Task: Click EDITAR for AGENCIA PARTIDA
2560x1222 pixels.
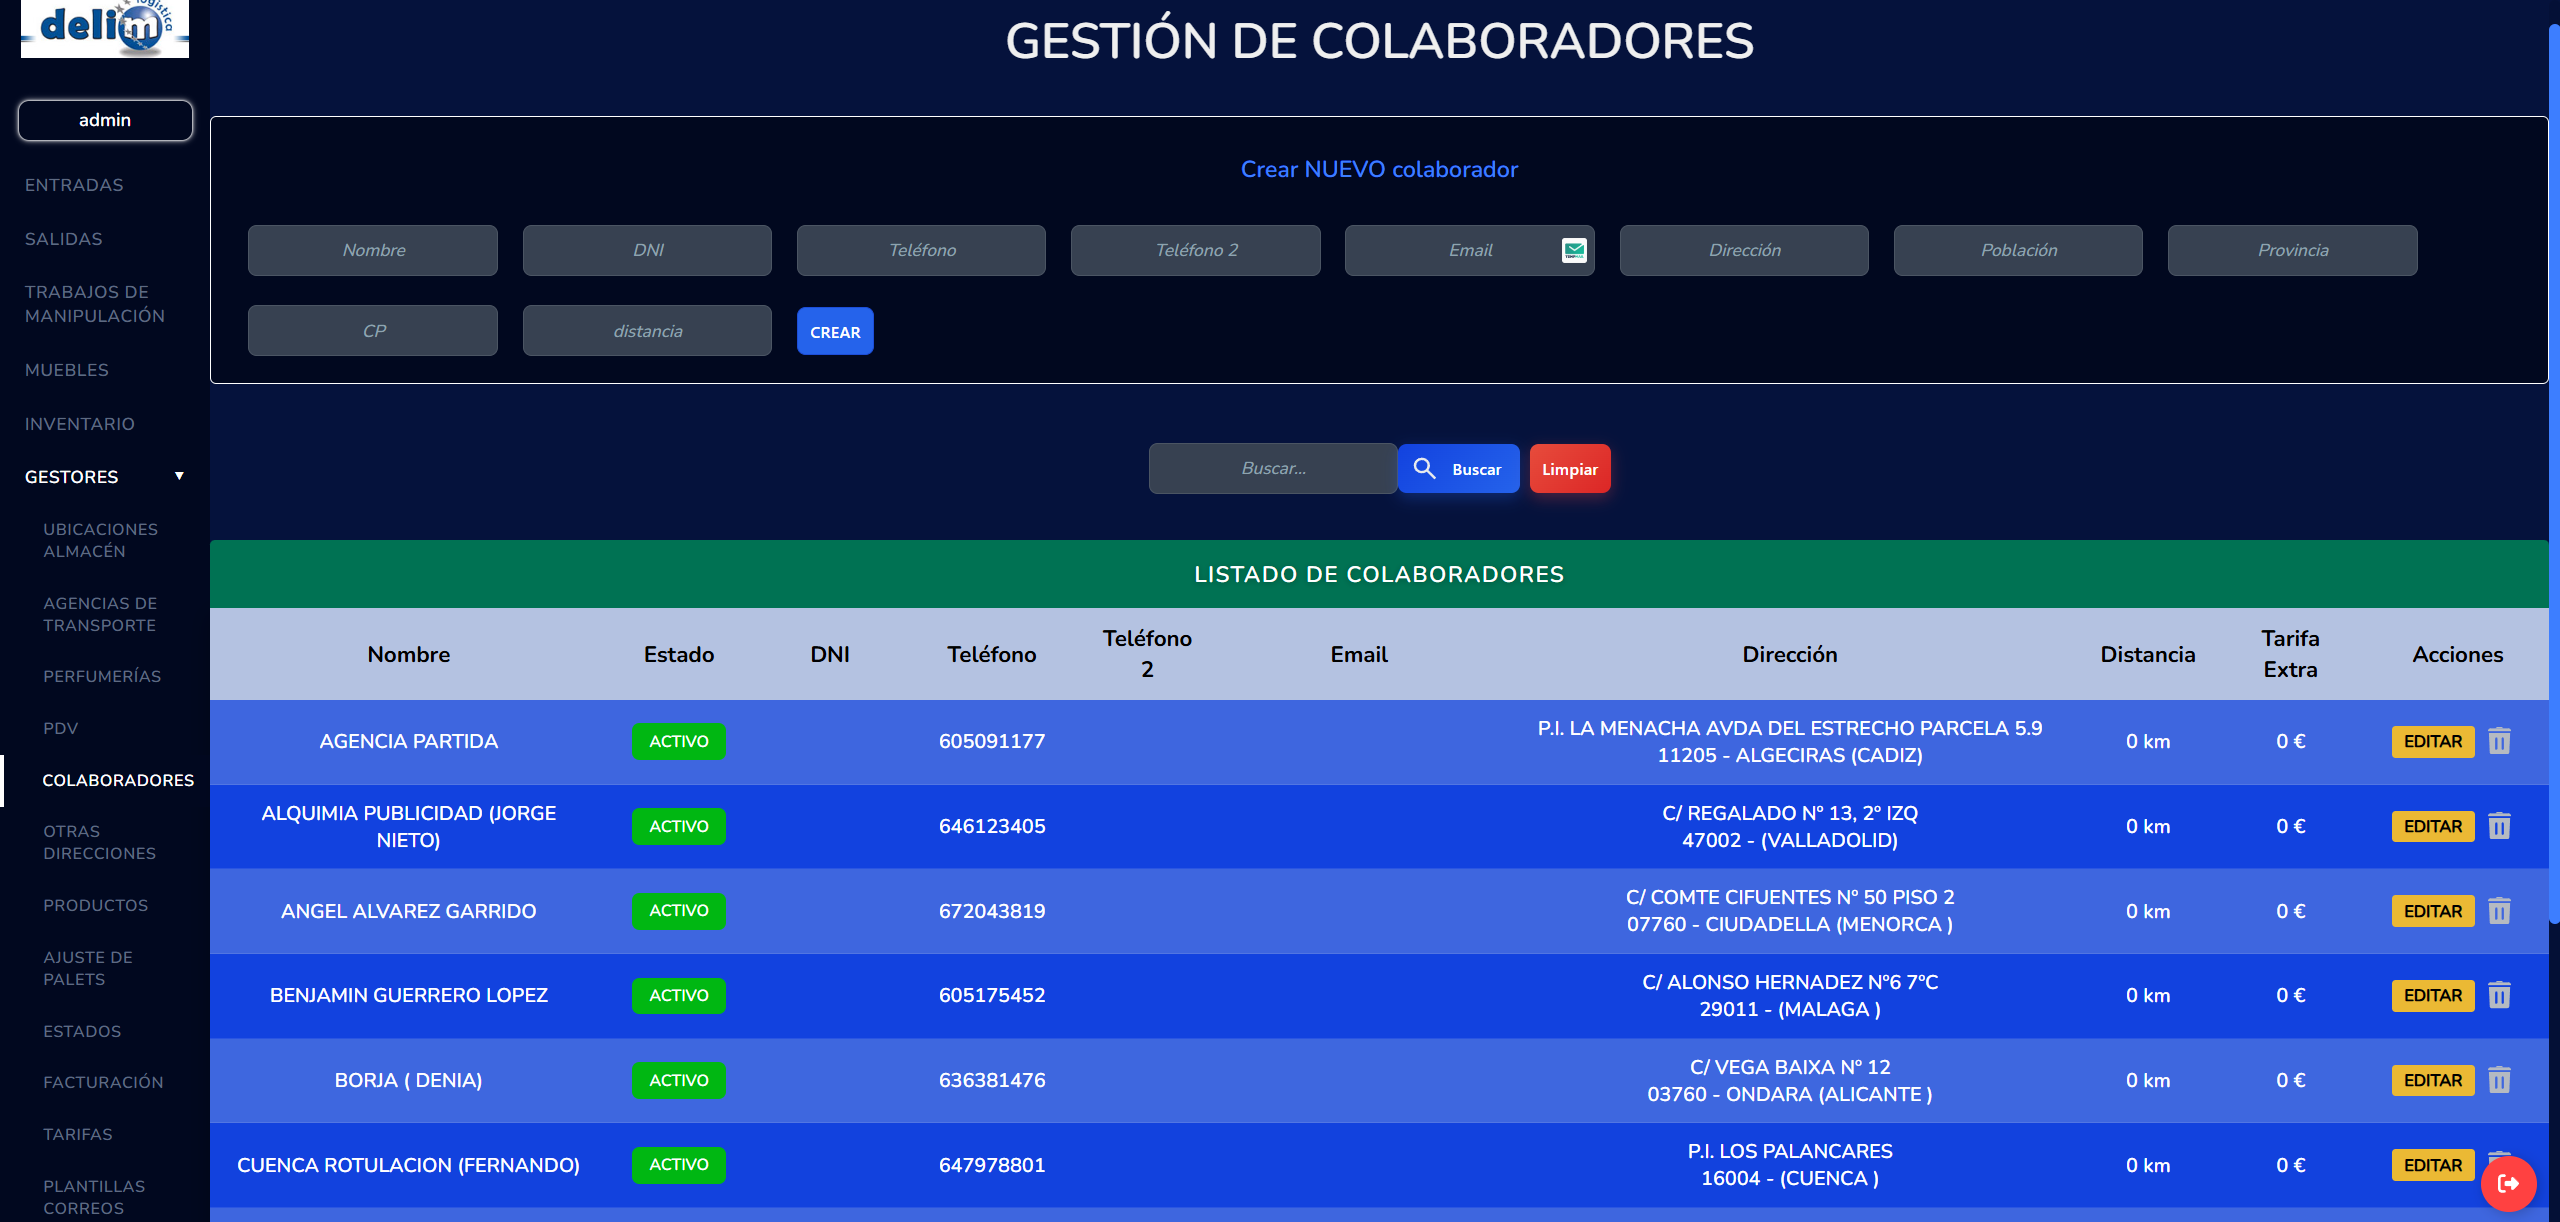Action: click(x=2433, y=741)
